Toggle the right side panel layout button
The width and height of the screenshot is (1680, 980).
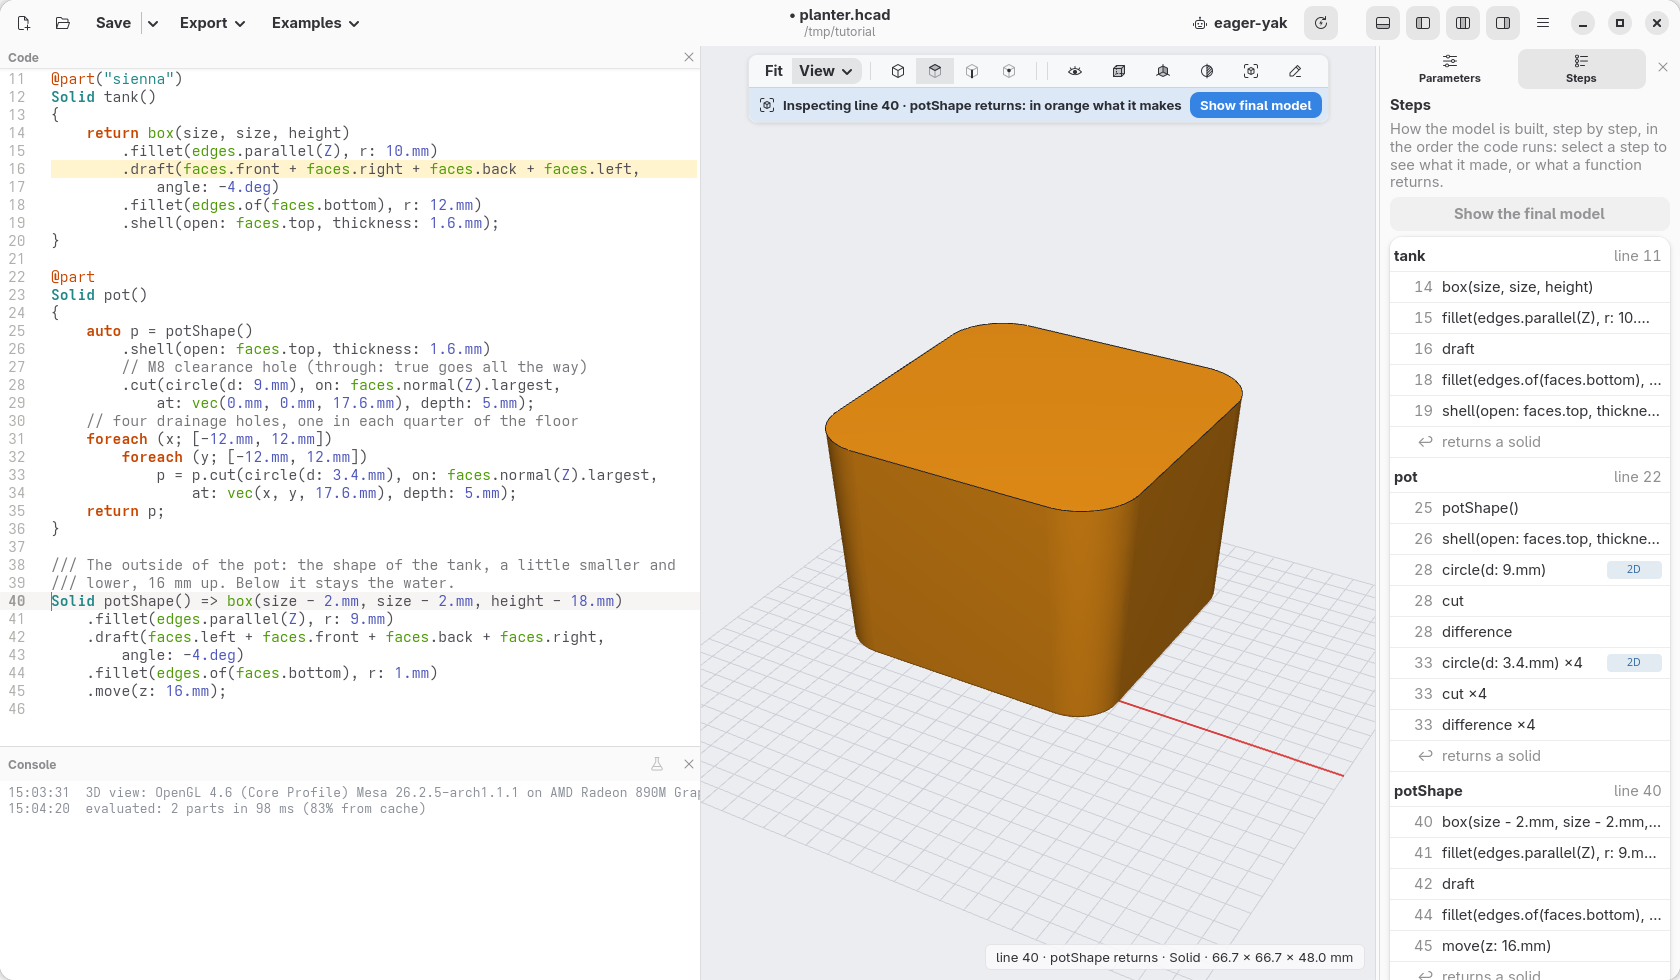1503,23
